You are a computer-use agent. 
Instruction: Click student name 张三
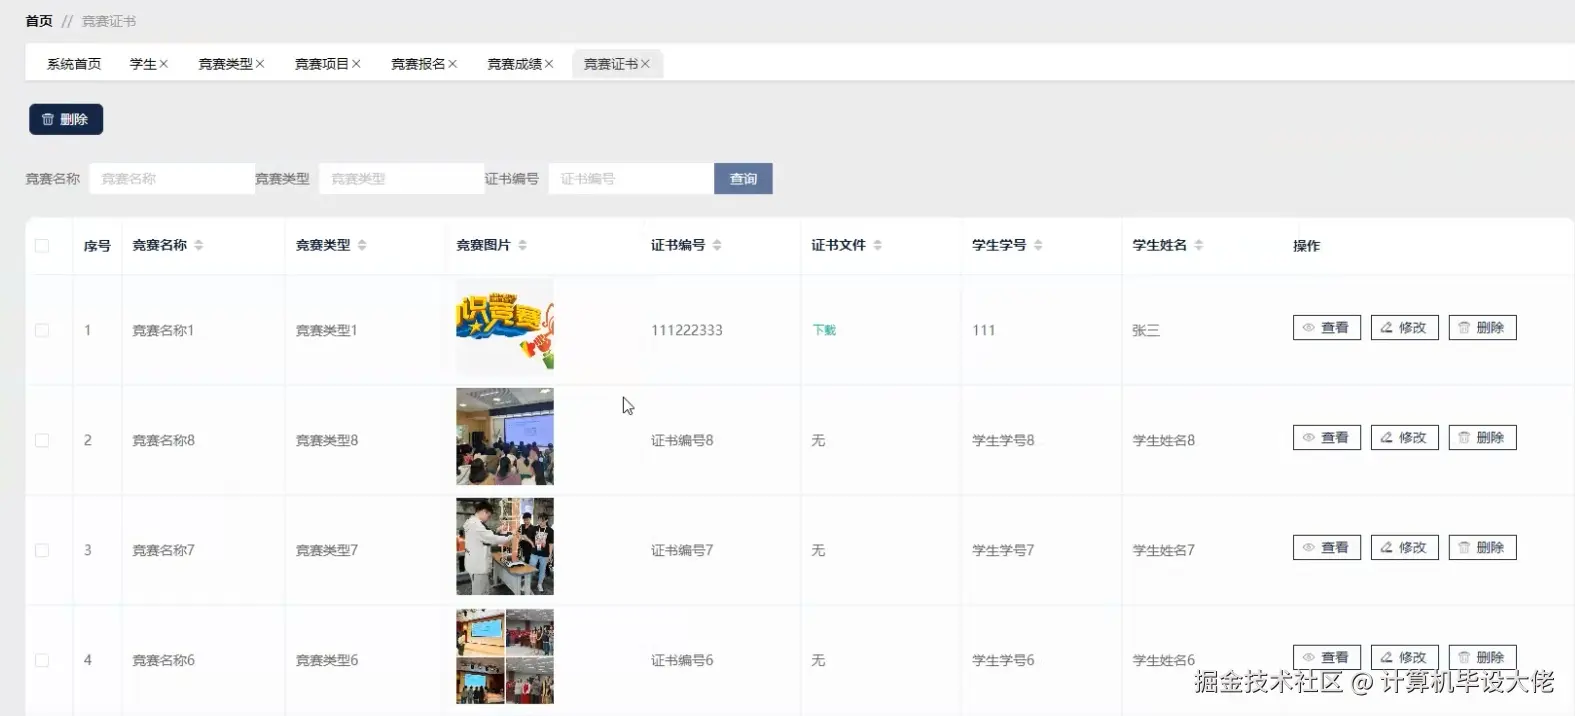click(1146, 330)
